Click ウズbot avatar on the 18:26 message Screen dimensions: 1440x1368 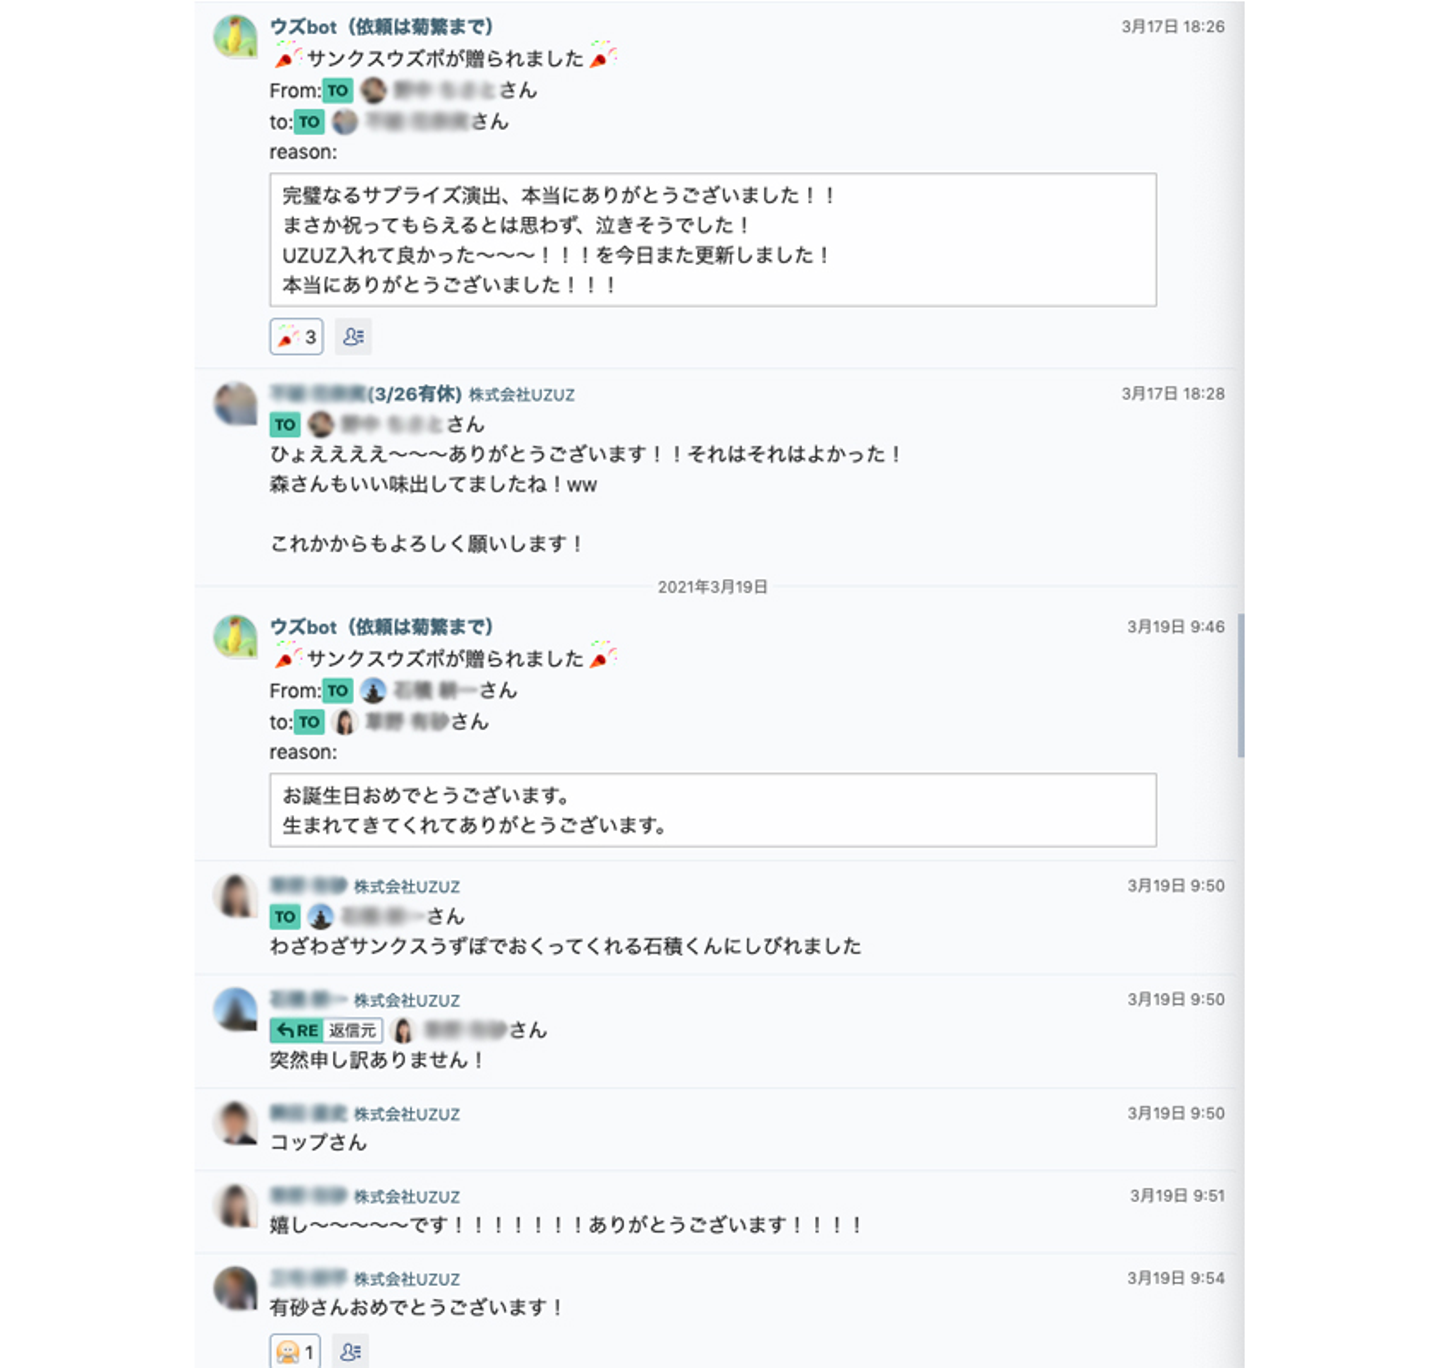pyautogui.click(x=236, y=36)
